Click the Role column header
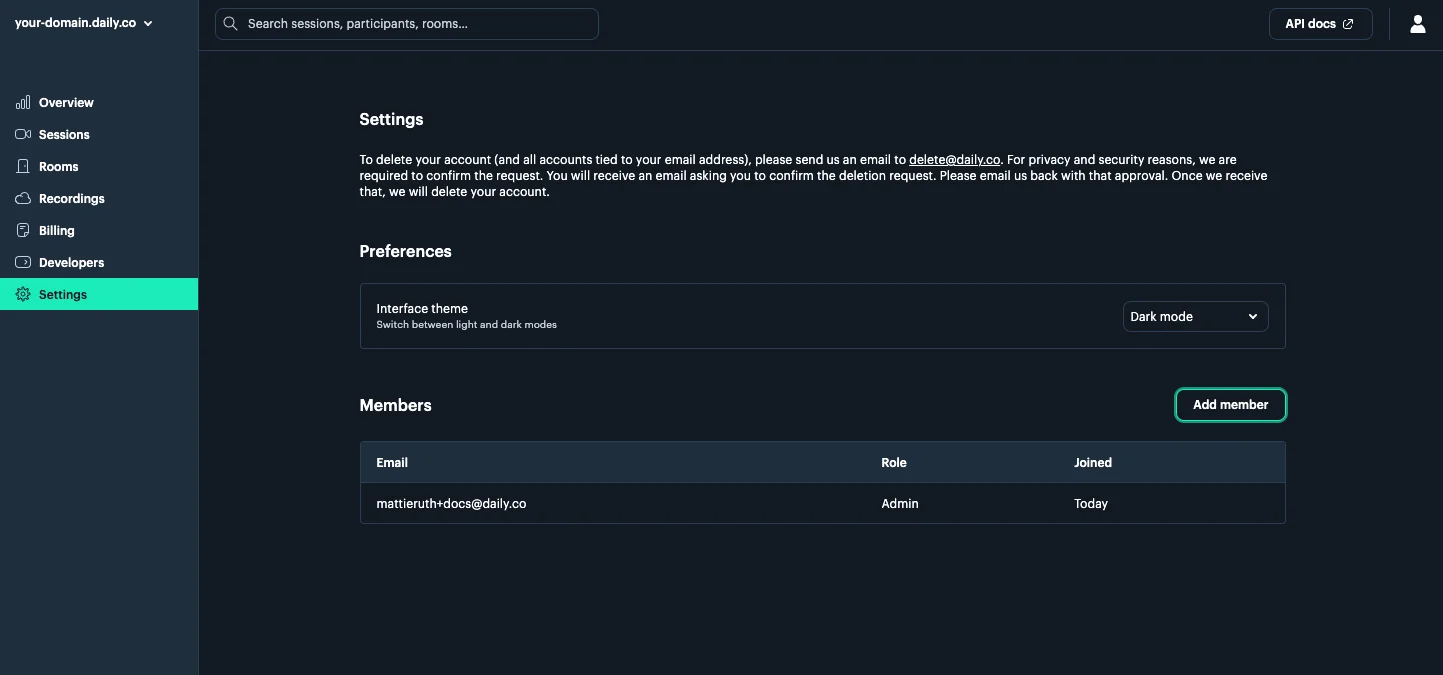The height and width of the screenshot is (675, 1443). tap(894, 463)
